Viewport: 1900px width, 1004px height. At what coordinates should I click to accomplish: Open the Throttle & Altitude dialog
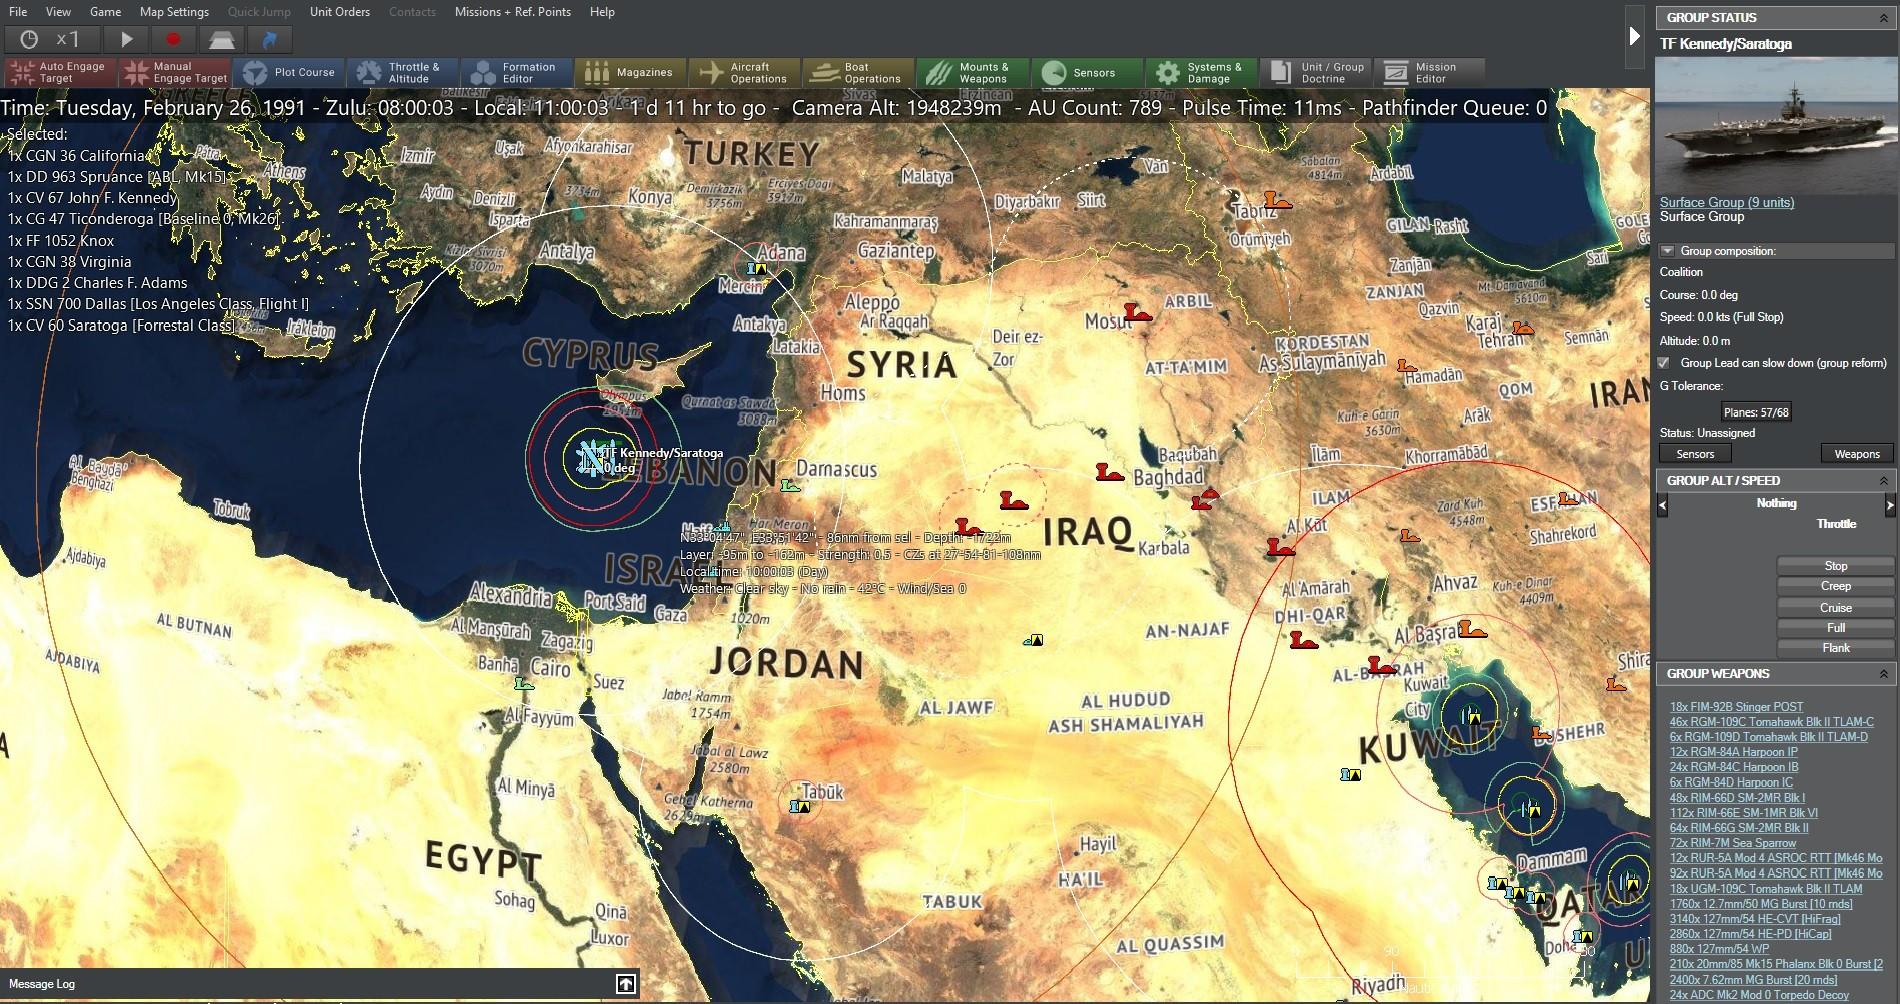(403, 71)
